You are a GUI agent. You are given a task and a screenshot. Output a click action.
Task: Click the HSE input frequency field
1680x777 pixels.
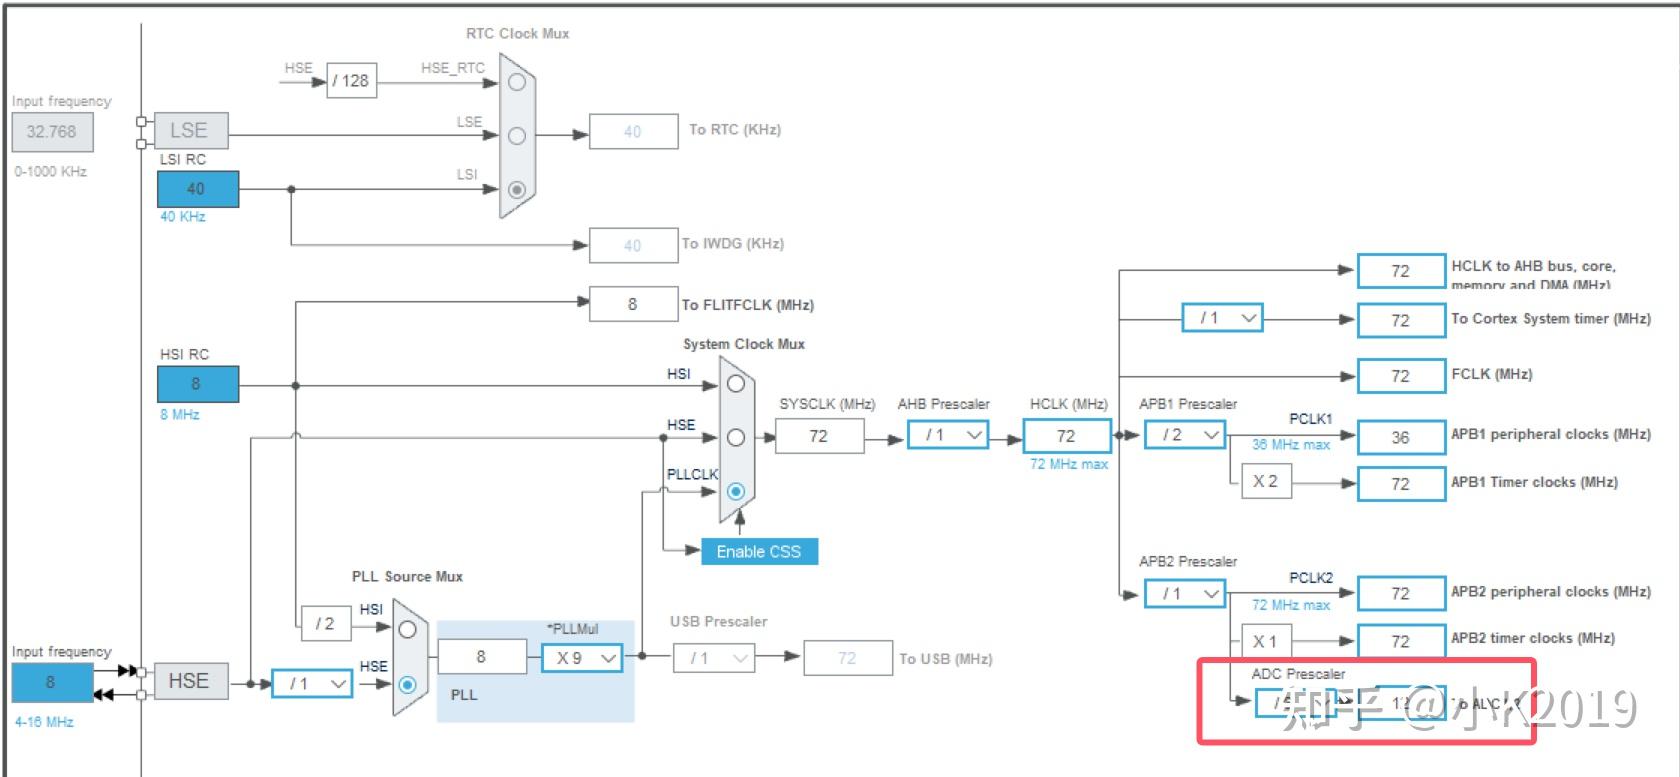point(52,682)
